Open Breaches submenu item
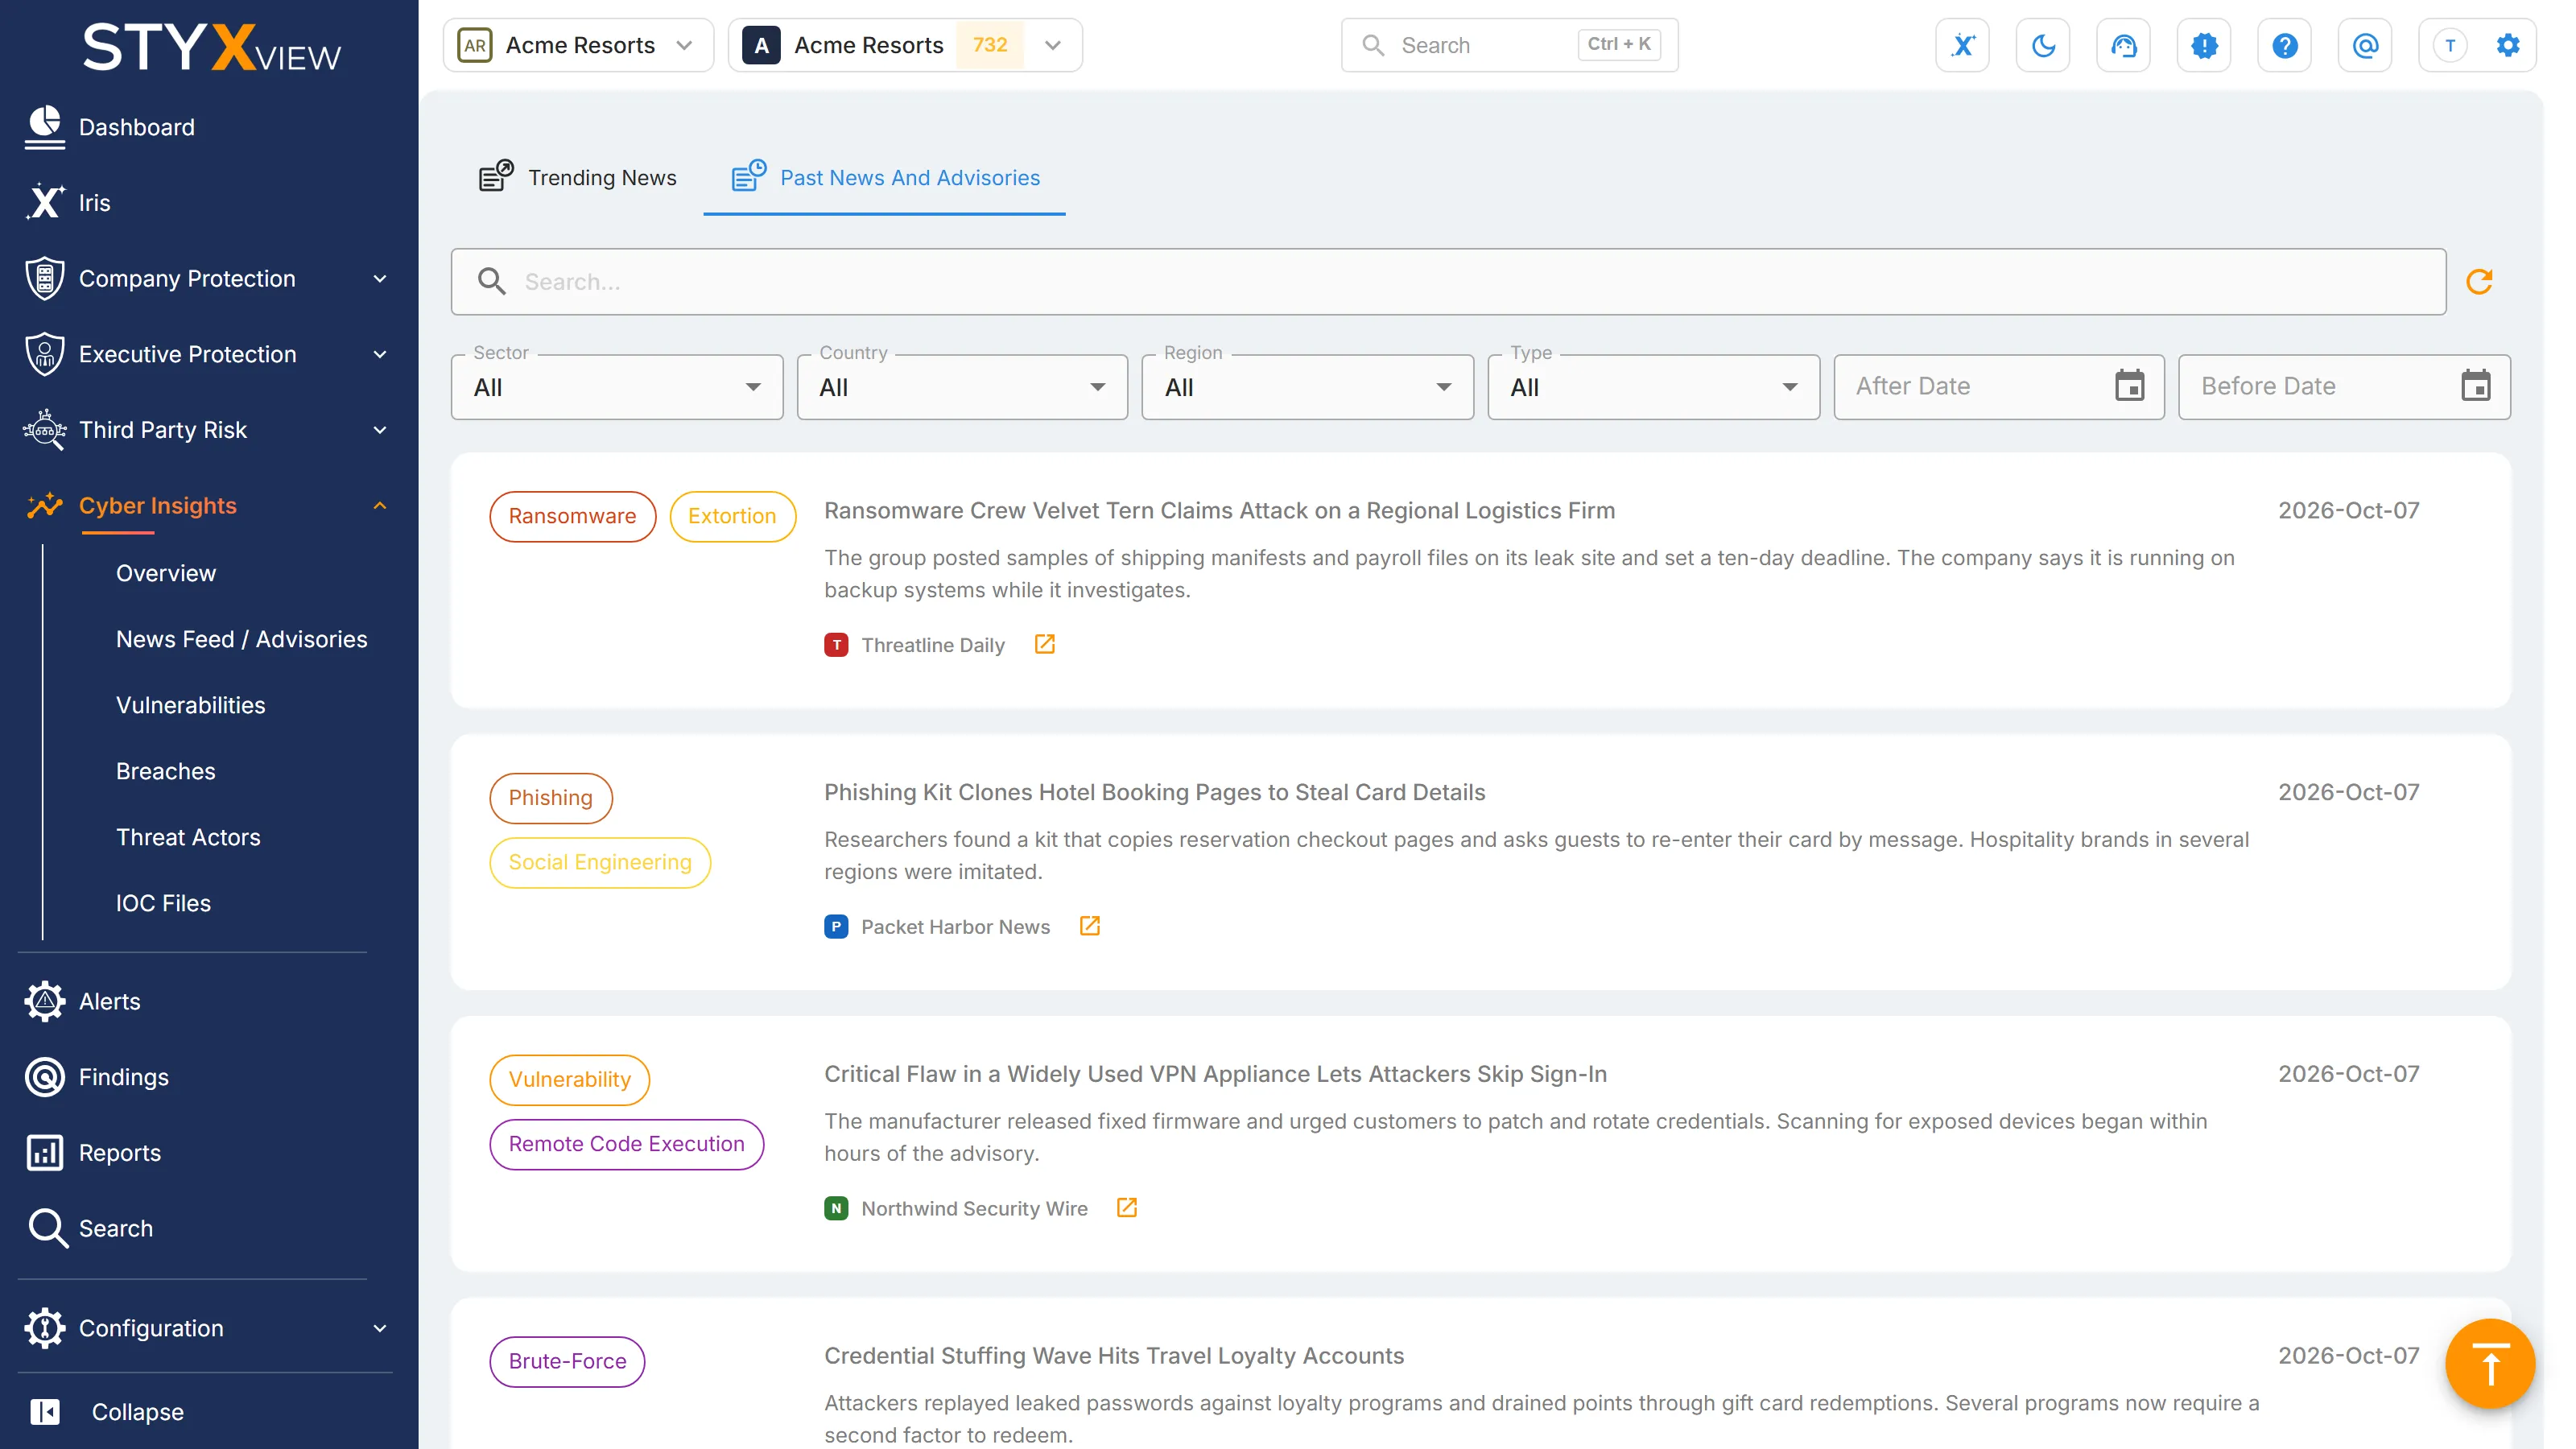The height and width of the screenshot is (1449, 2576). [166, 771]
